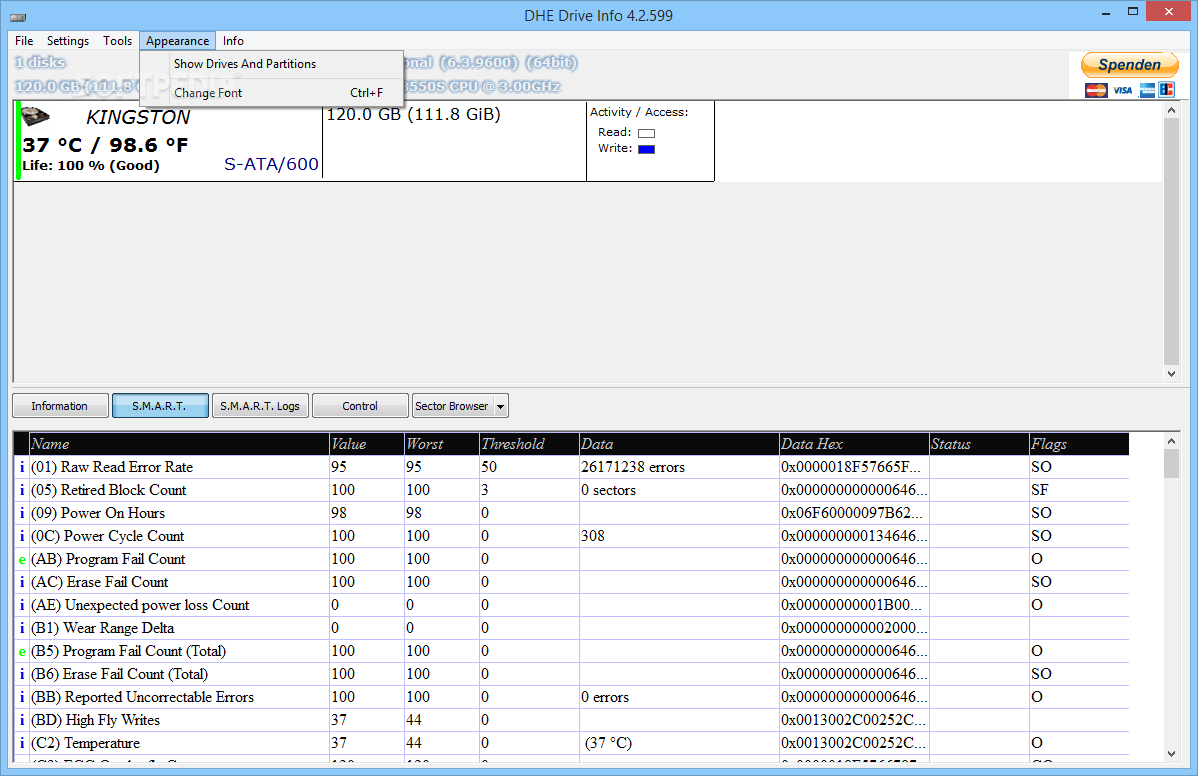Click the info icon for Unexpected power loss Count
This screenshot has height=776, width=1198.
[21, 605]
